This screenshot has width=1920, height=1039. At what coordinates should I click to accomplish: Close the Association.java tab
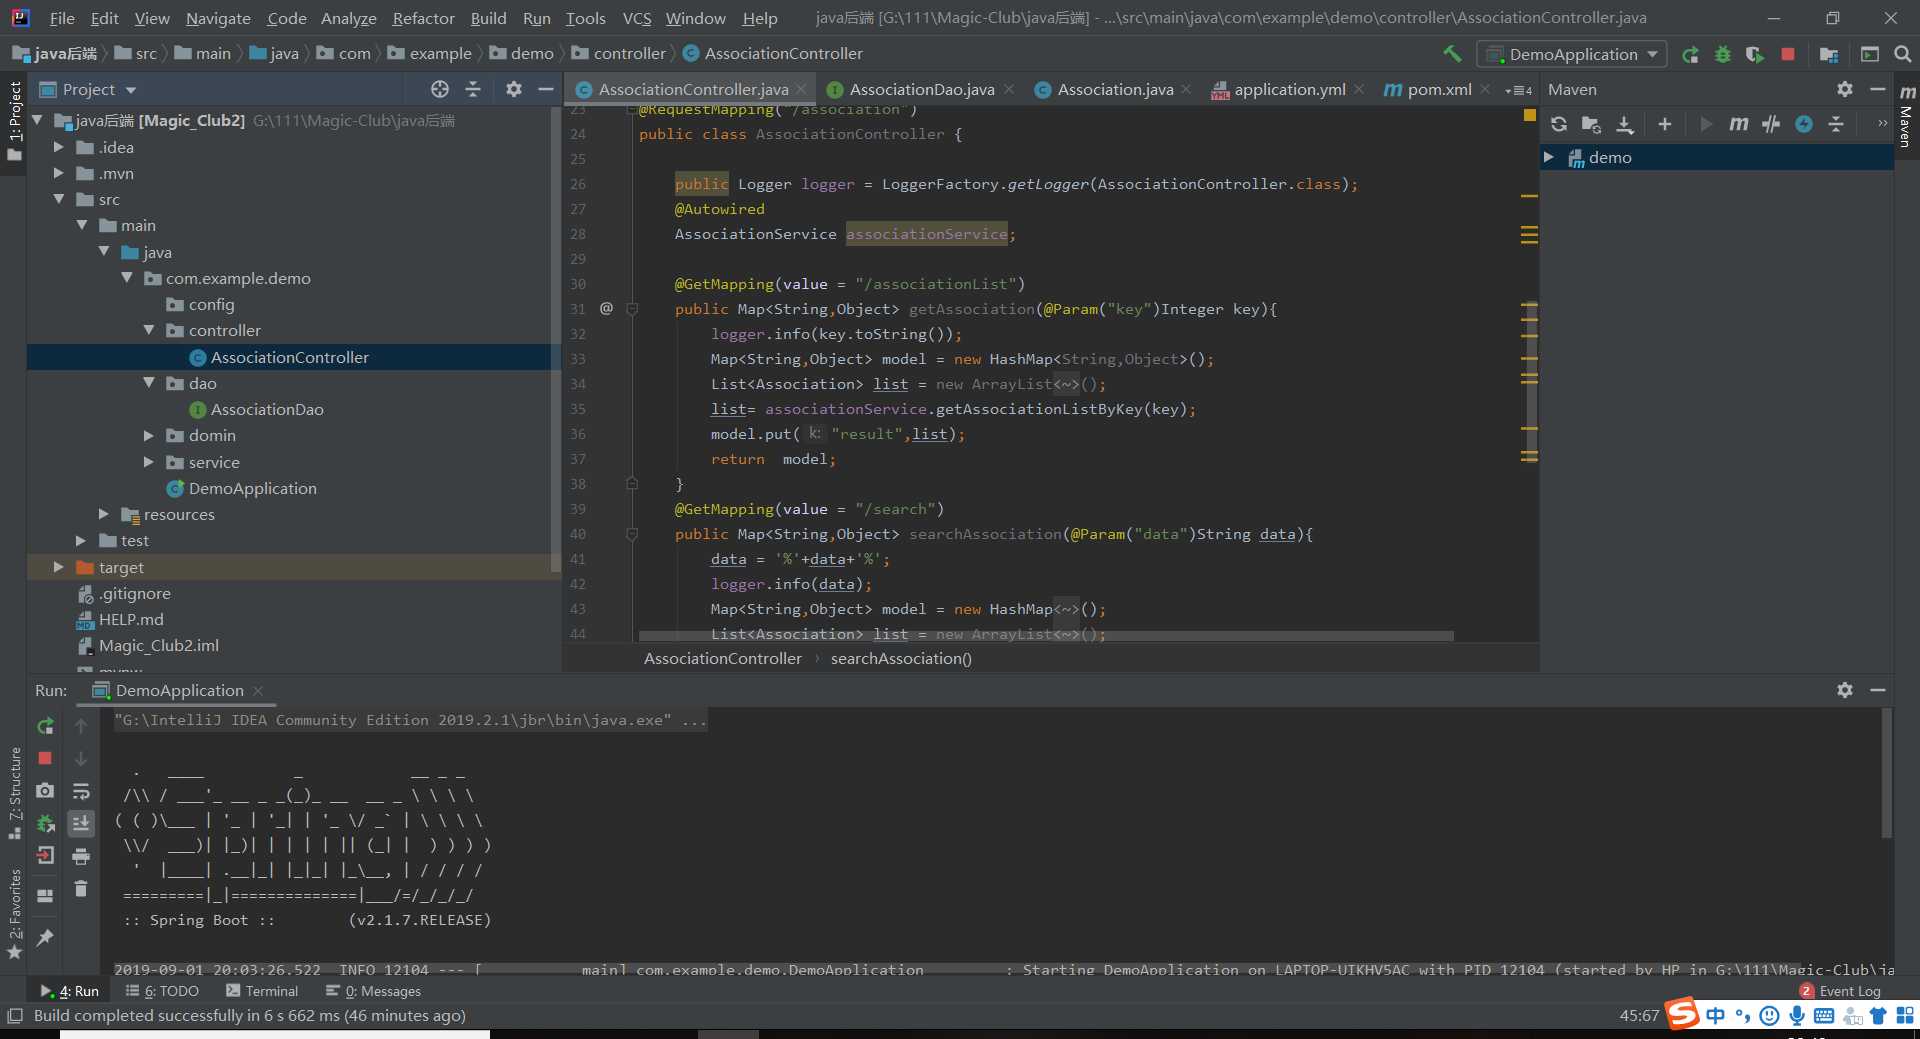pyautogui.click(x=1186, y=89)
